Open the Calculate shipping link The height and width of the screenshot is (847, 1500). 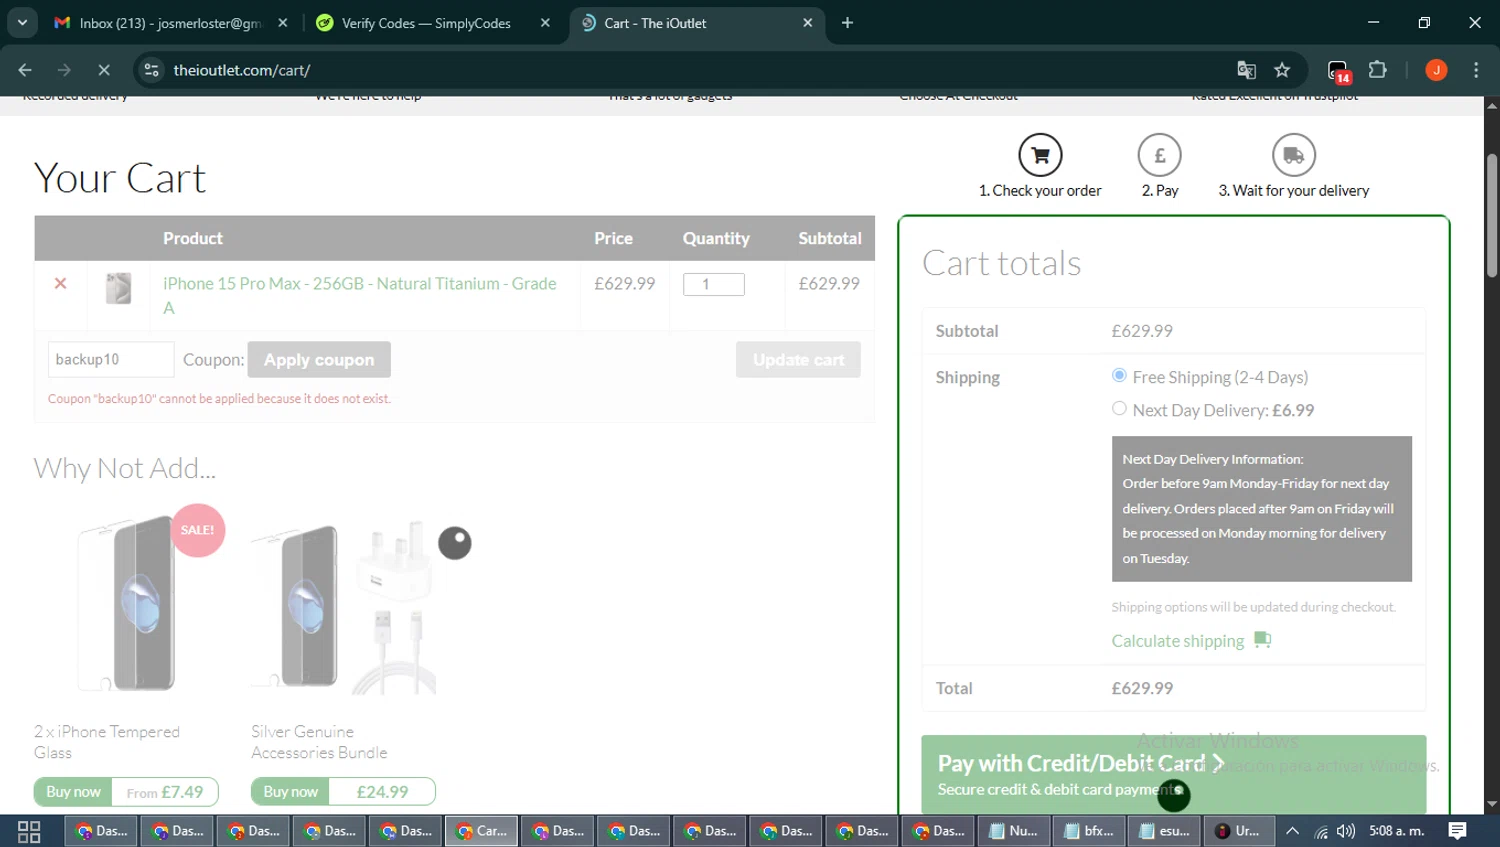click(x=1178, y=641)
